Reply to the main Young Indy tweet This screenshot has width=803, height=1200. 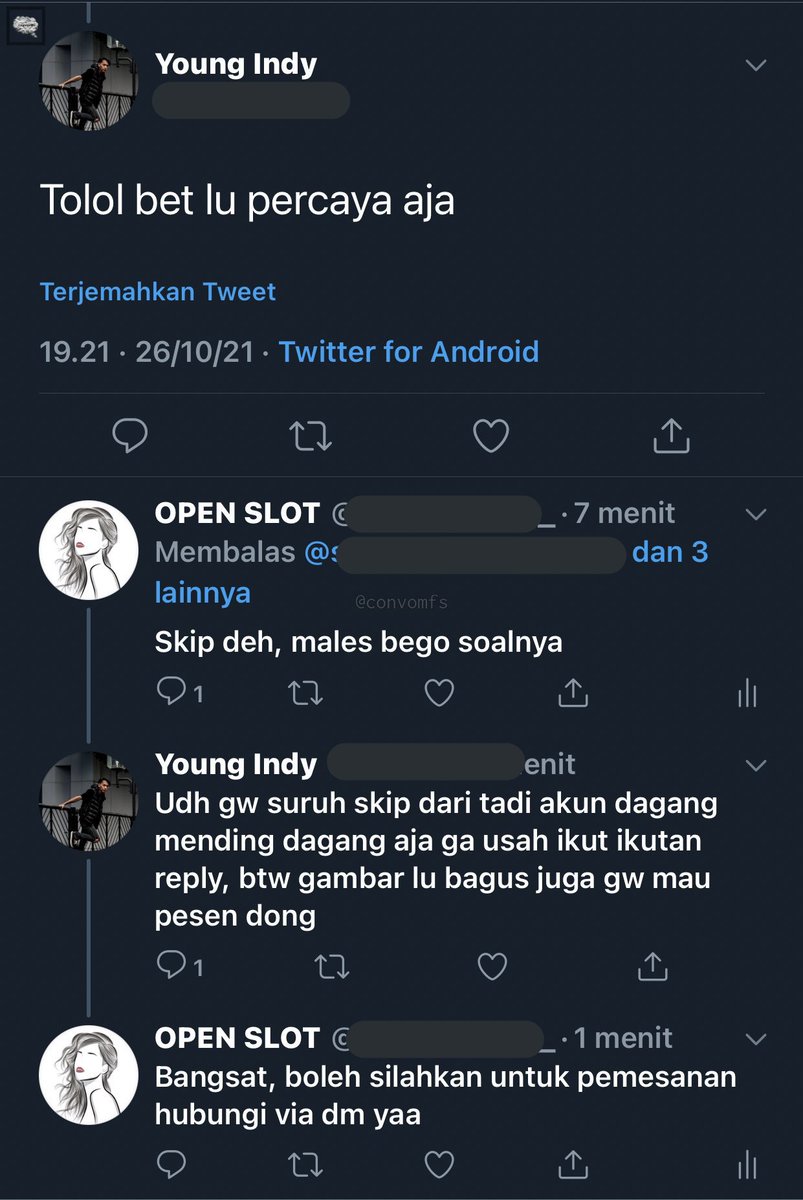pos(130,435)
